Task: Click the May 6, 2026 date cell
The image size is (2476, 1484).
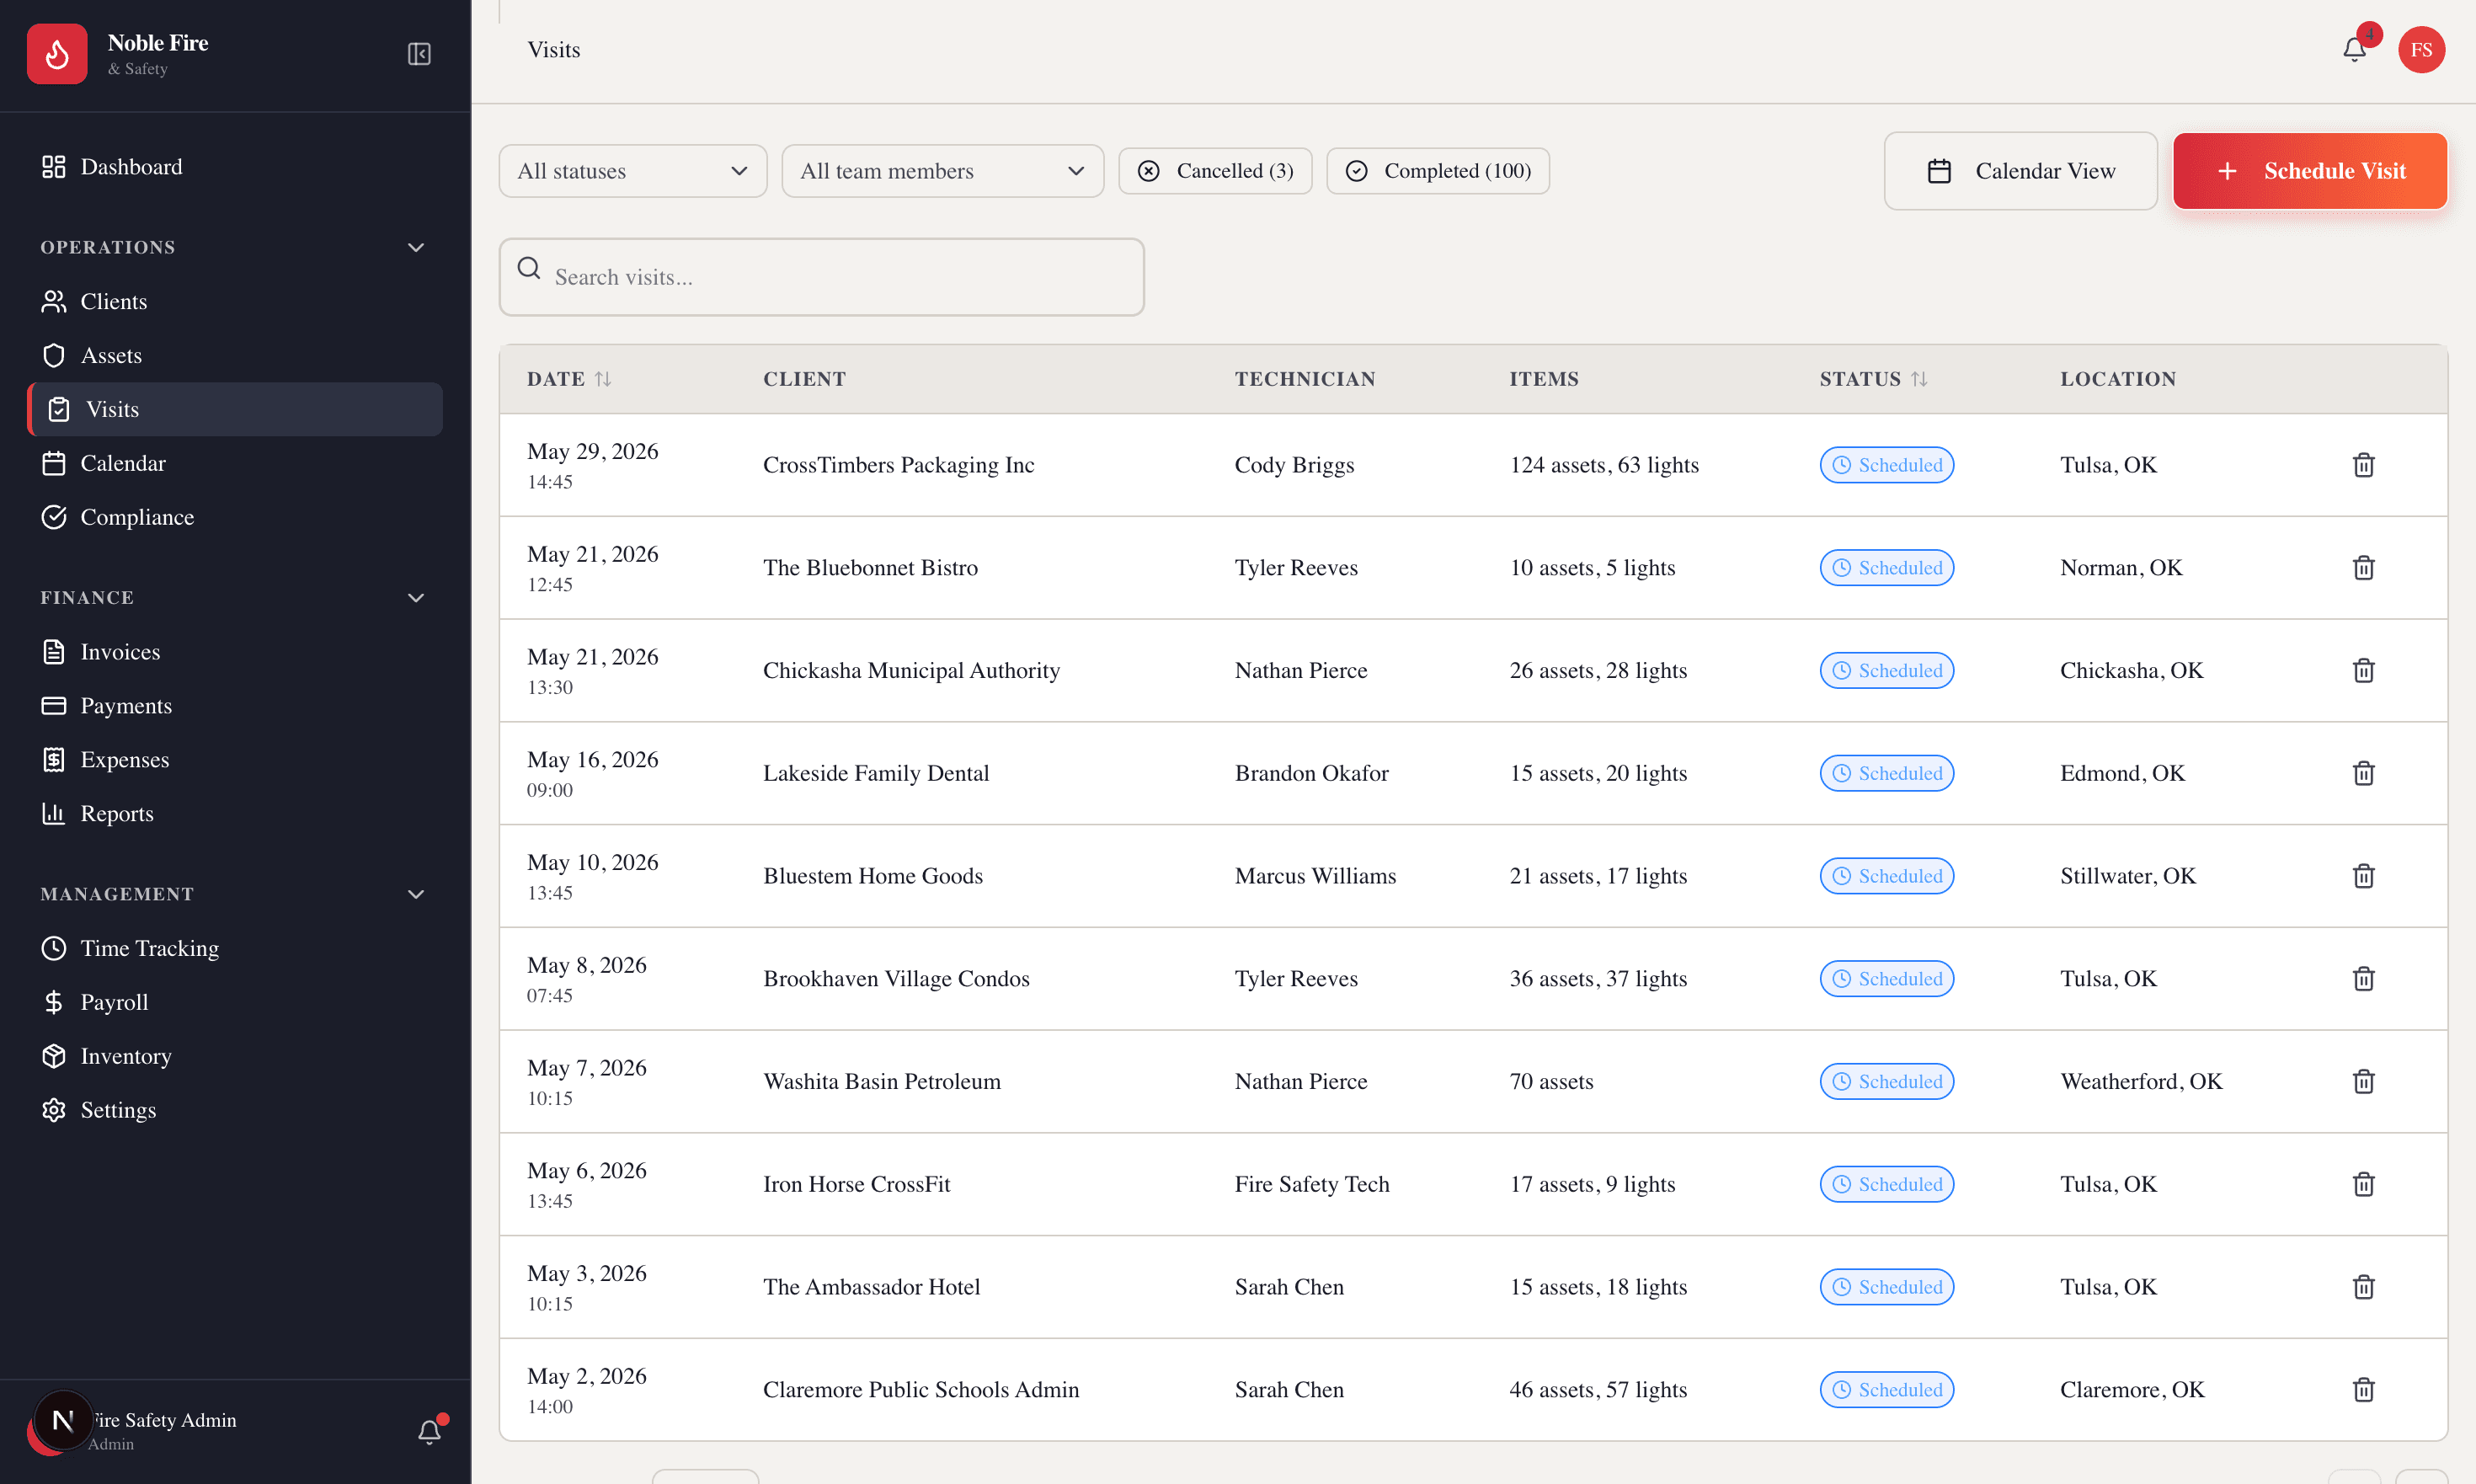Action: (x=587, y=1184)
